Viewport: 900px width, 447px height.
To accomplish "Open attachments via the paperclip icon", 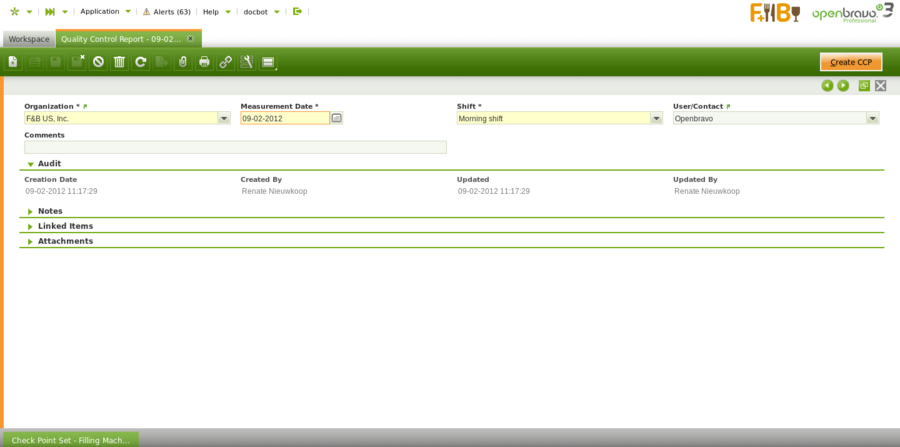I will click(182, 62).
